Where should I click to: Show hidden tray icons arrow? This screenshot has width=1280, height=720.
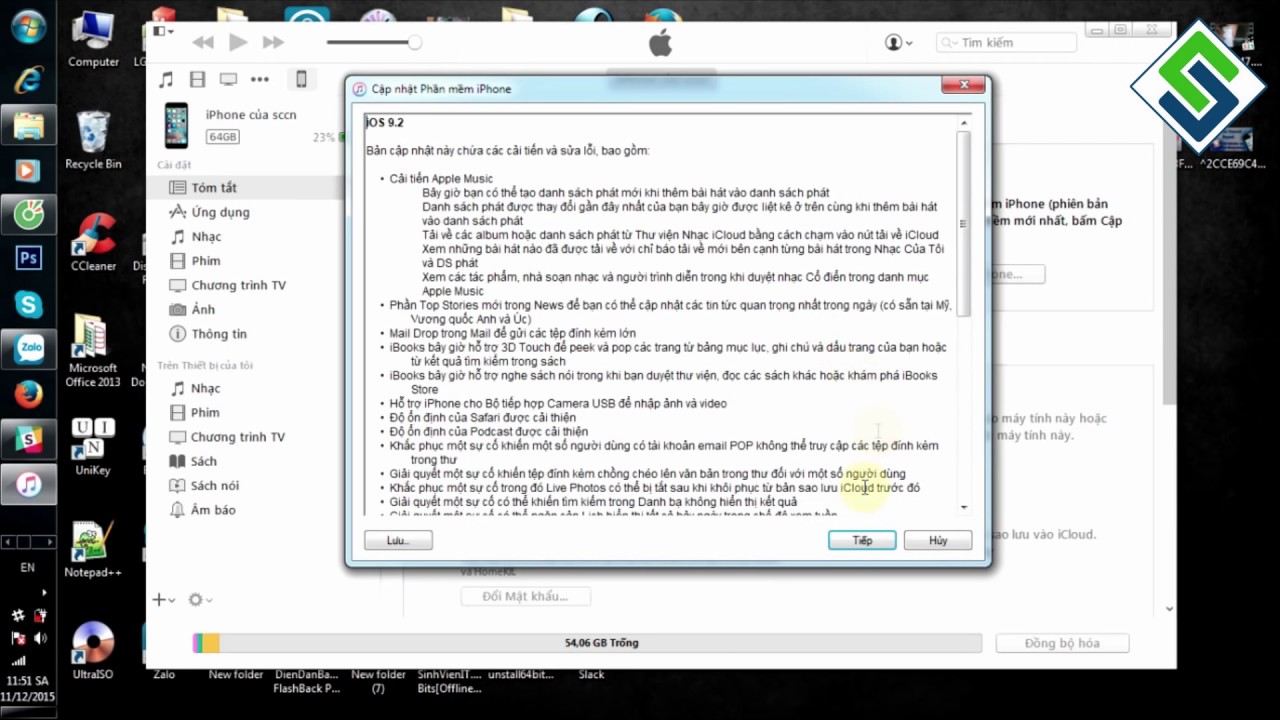pos(43,593)
